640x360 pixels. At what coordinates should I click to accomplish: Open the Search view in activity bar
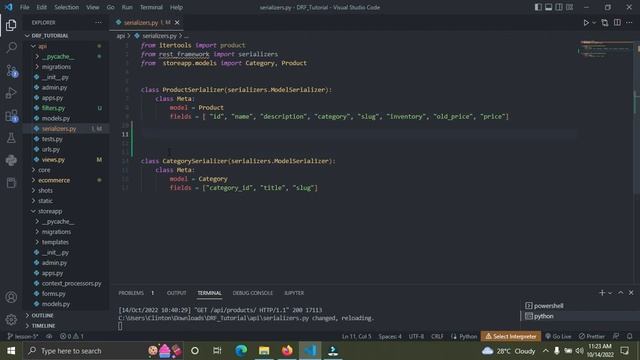point(11,47)
